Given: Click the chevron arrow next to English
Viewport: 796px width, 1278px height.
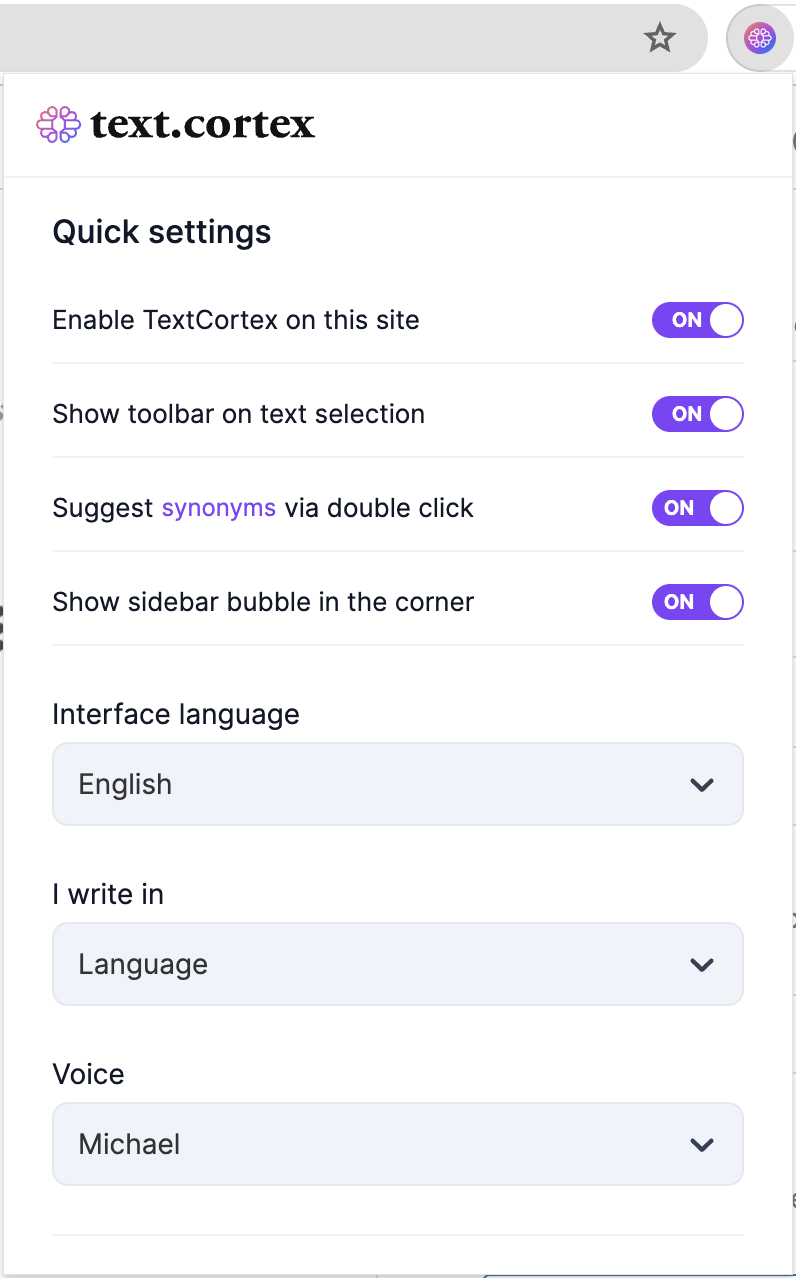Looking at the screenshot, I should (x=702, y=785).
